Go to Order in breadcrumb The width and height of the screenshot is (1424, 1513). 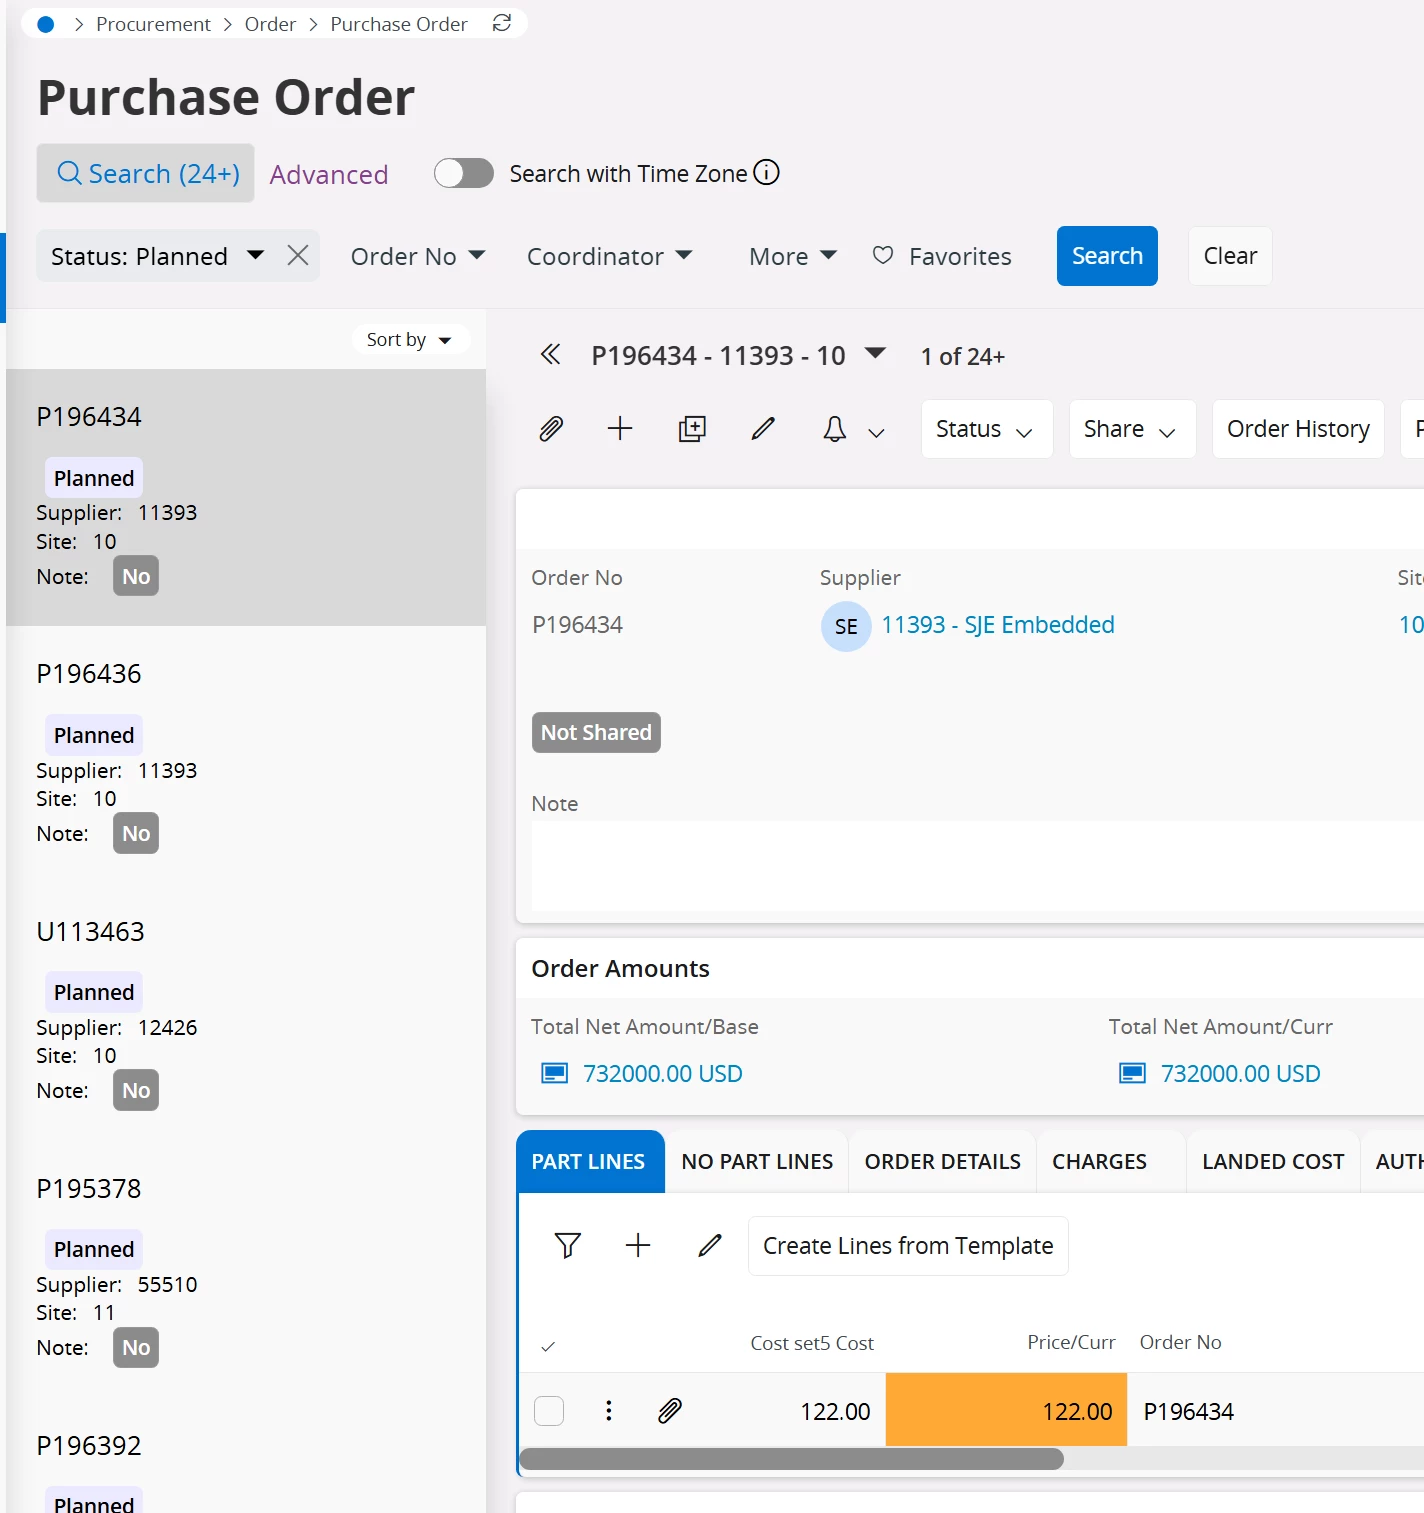pos(270,24)
